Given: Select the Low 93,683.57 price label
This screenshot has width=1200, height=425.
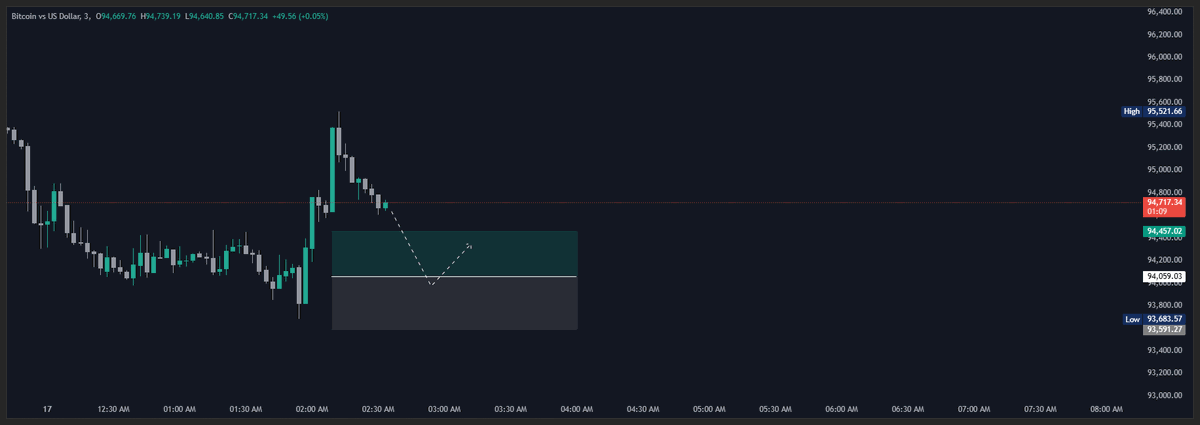Looking at the screenshot, I should (x=1153, y=319).
